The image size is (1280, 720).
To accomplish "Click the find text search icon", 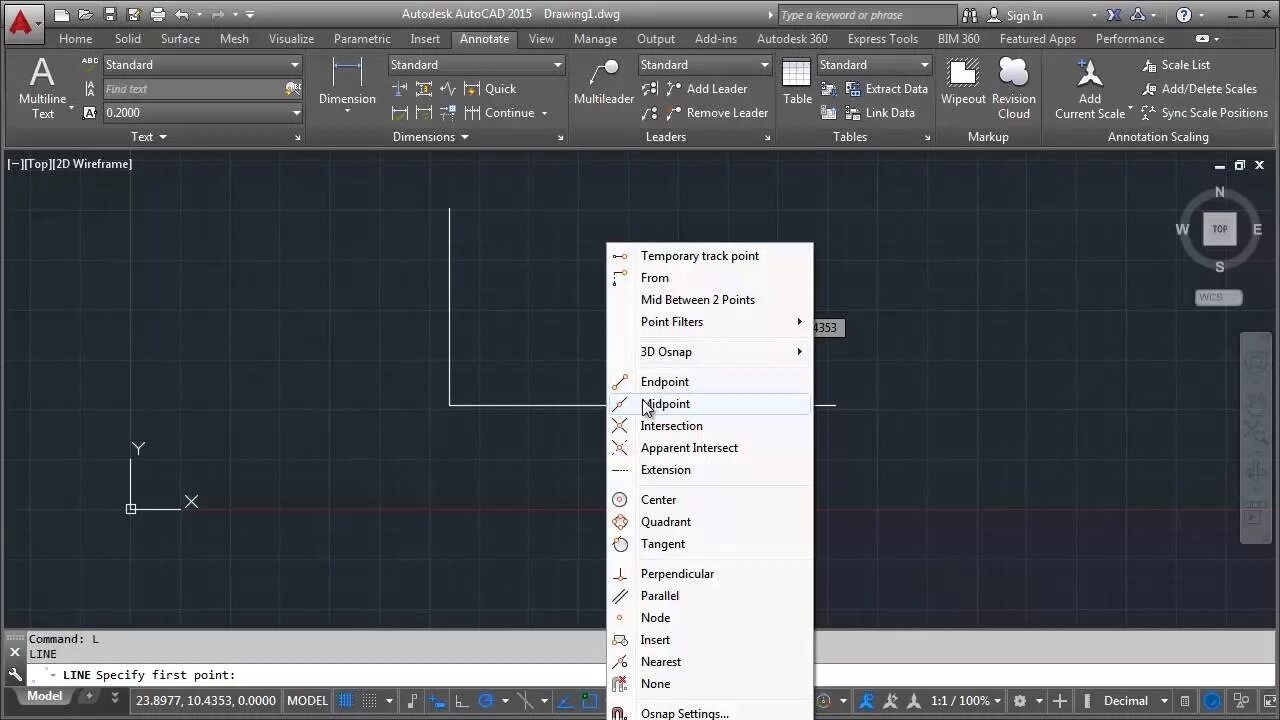I will pyautogui.click(x=292, y=89).
